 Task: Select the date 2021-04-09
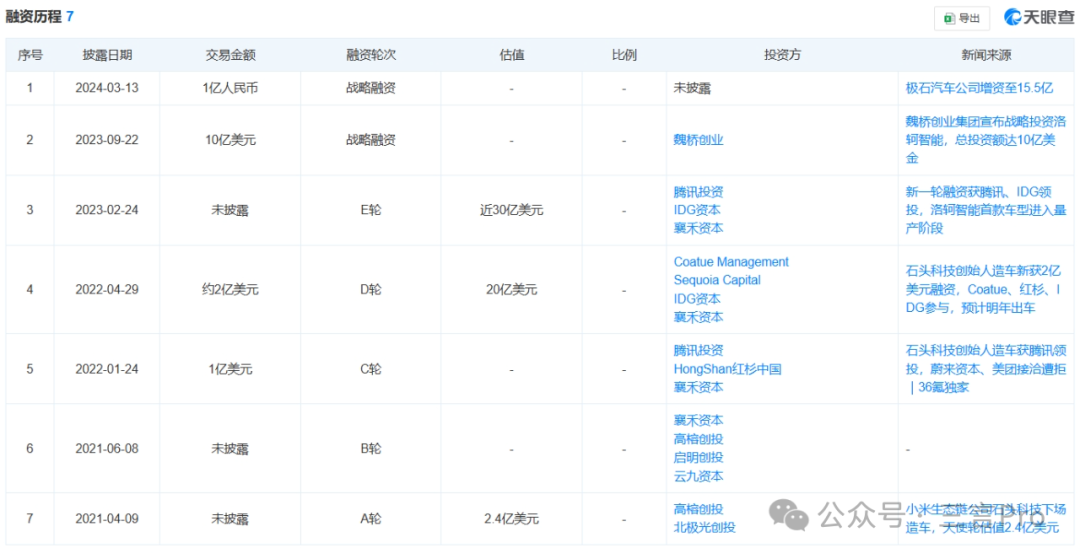107,518
